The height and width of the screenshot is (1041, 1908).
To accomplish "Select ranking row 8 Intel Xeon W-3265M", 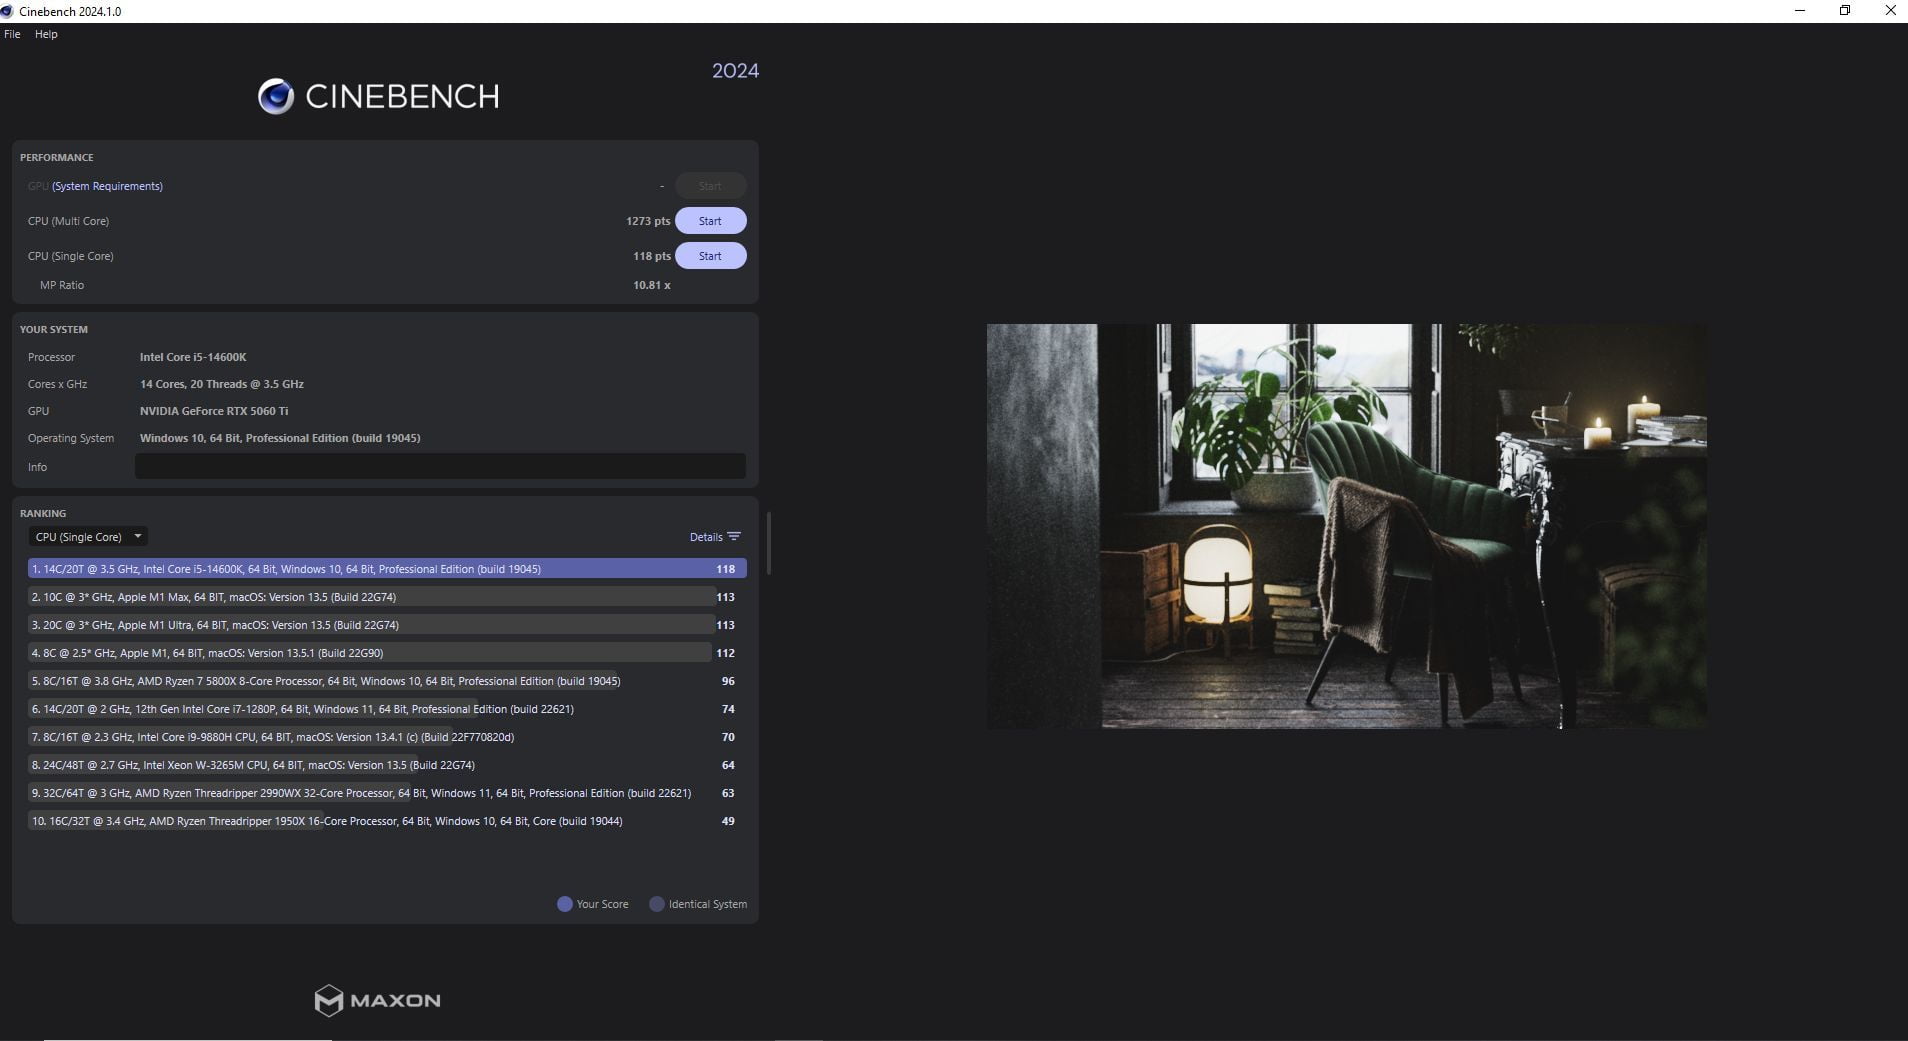I will pyautogui.click(x=387, y=765).
